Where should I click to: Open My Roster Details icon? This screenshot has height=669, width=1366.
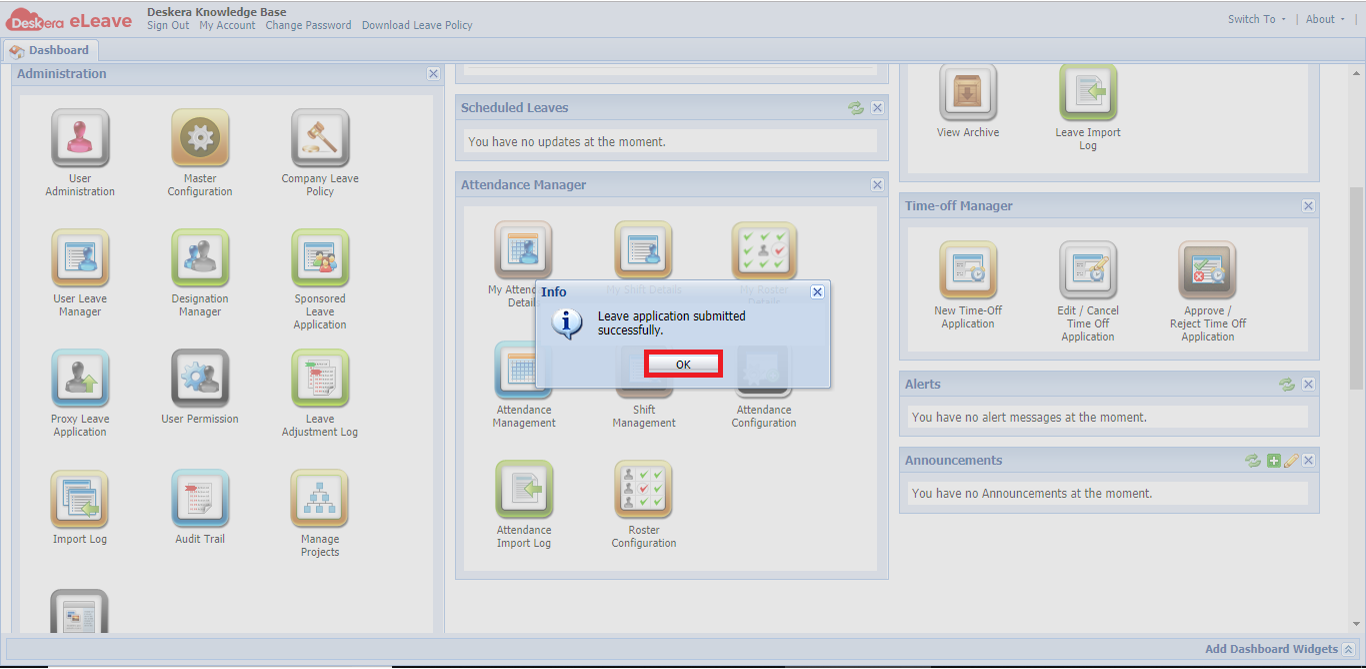[764, 250]
